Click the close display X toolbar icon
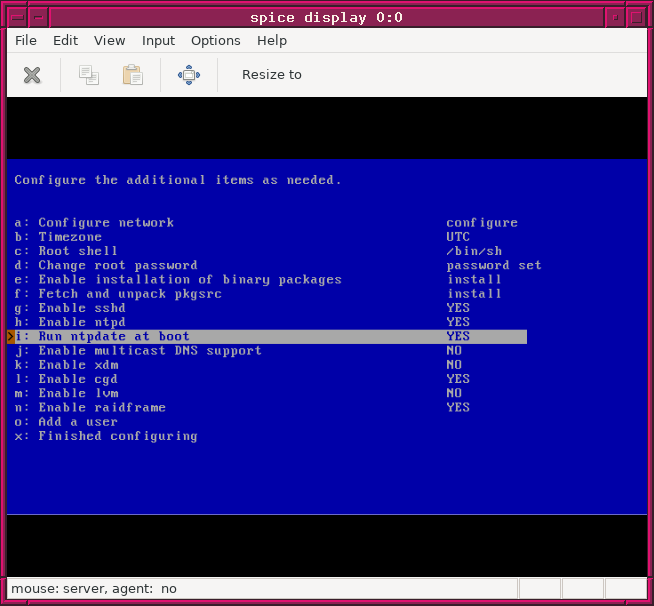 click(32, 75)
